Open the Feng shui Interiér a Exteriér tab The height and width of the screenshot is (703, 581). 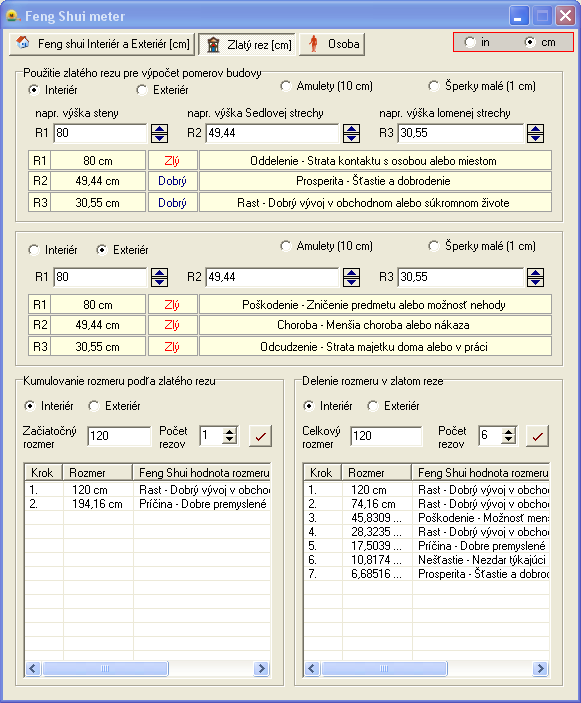tap(102, 44)
